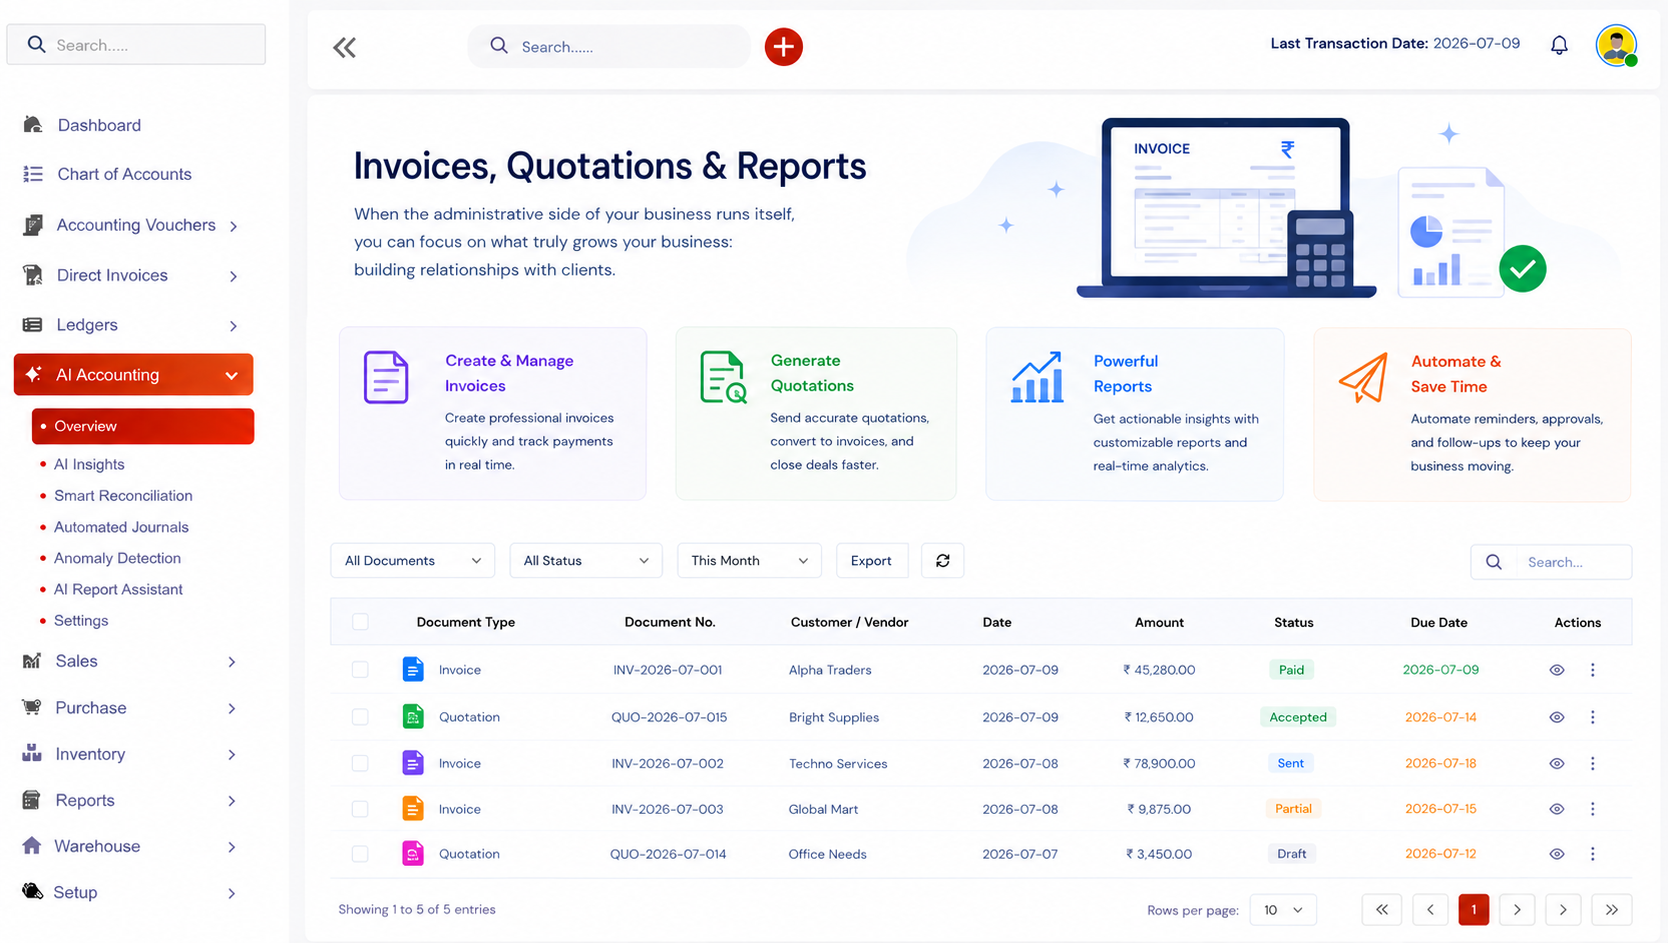Screen dimensions: 1668x943
Task: Click pink quotation icon for Office Needs
Action: (413, 853)
